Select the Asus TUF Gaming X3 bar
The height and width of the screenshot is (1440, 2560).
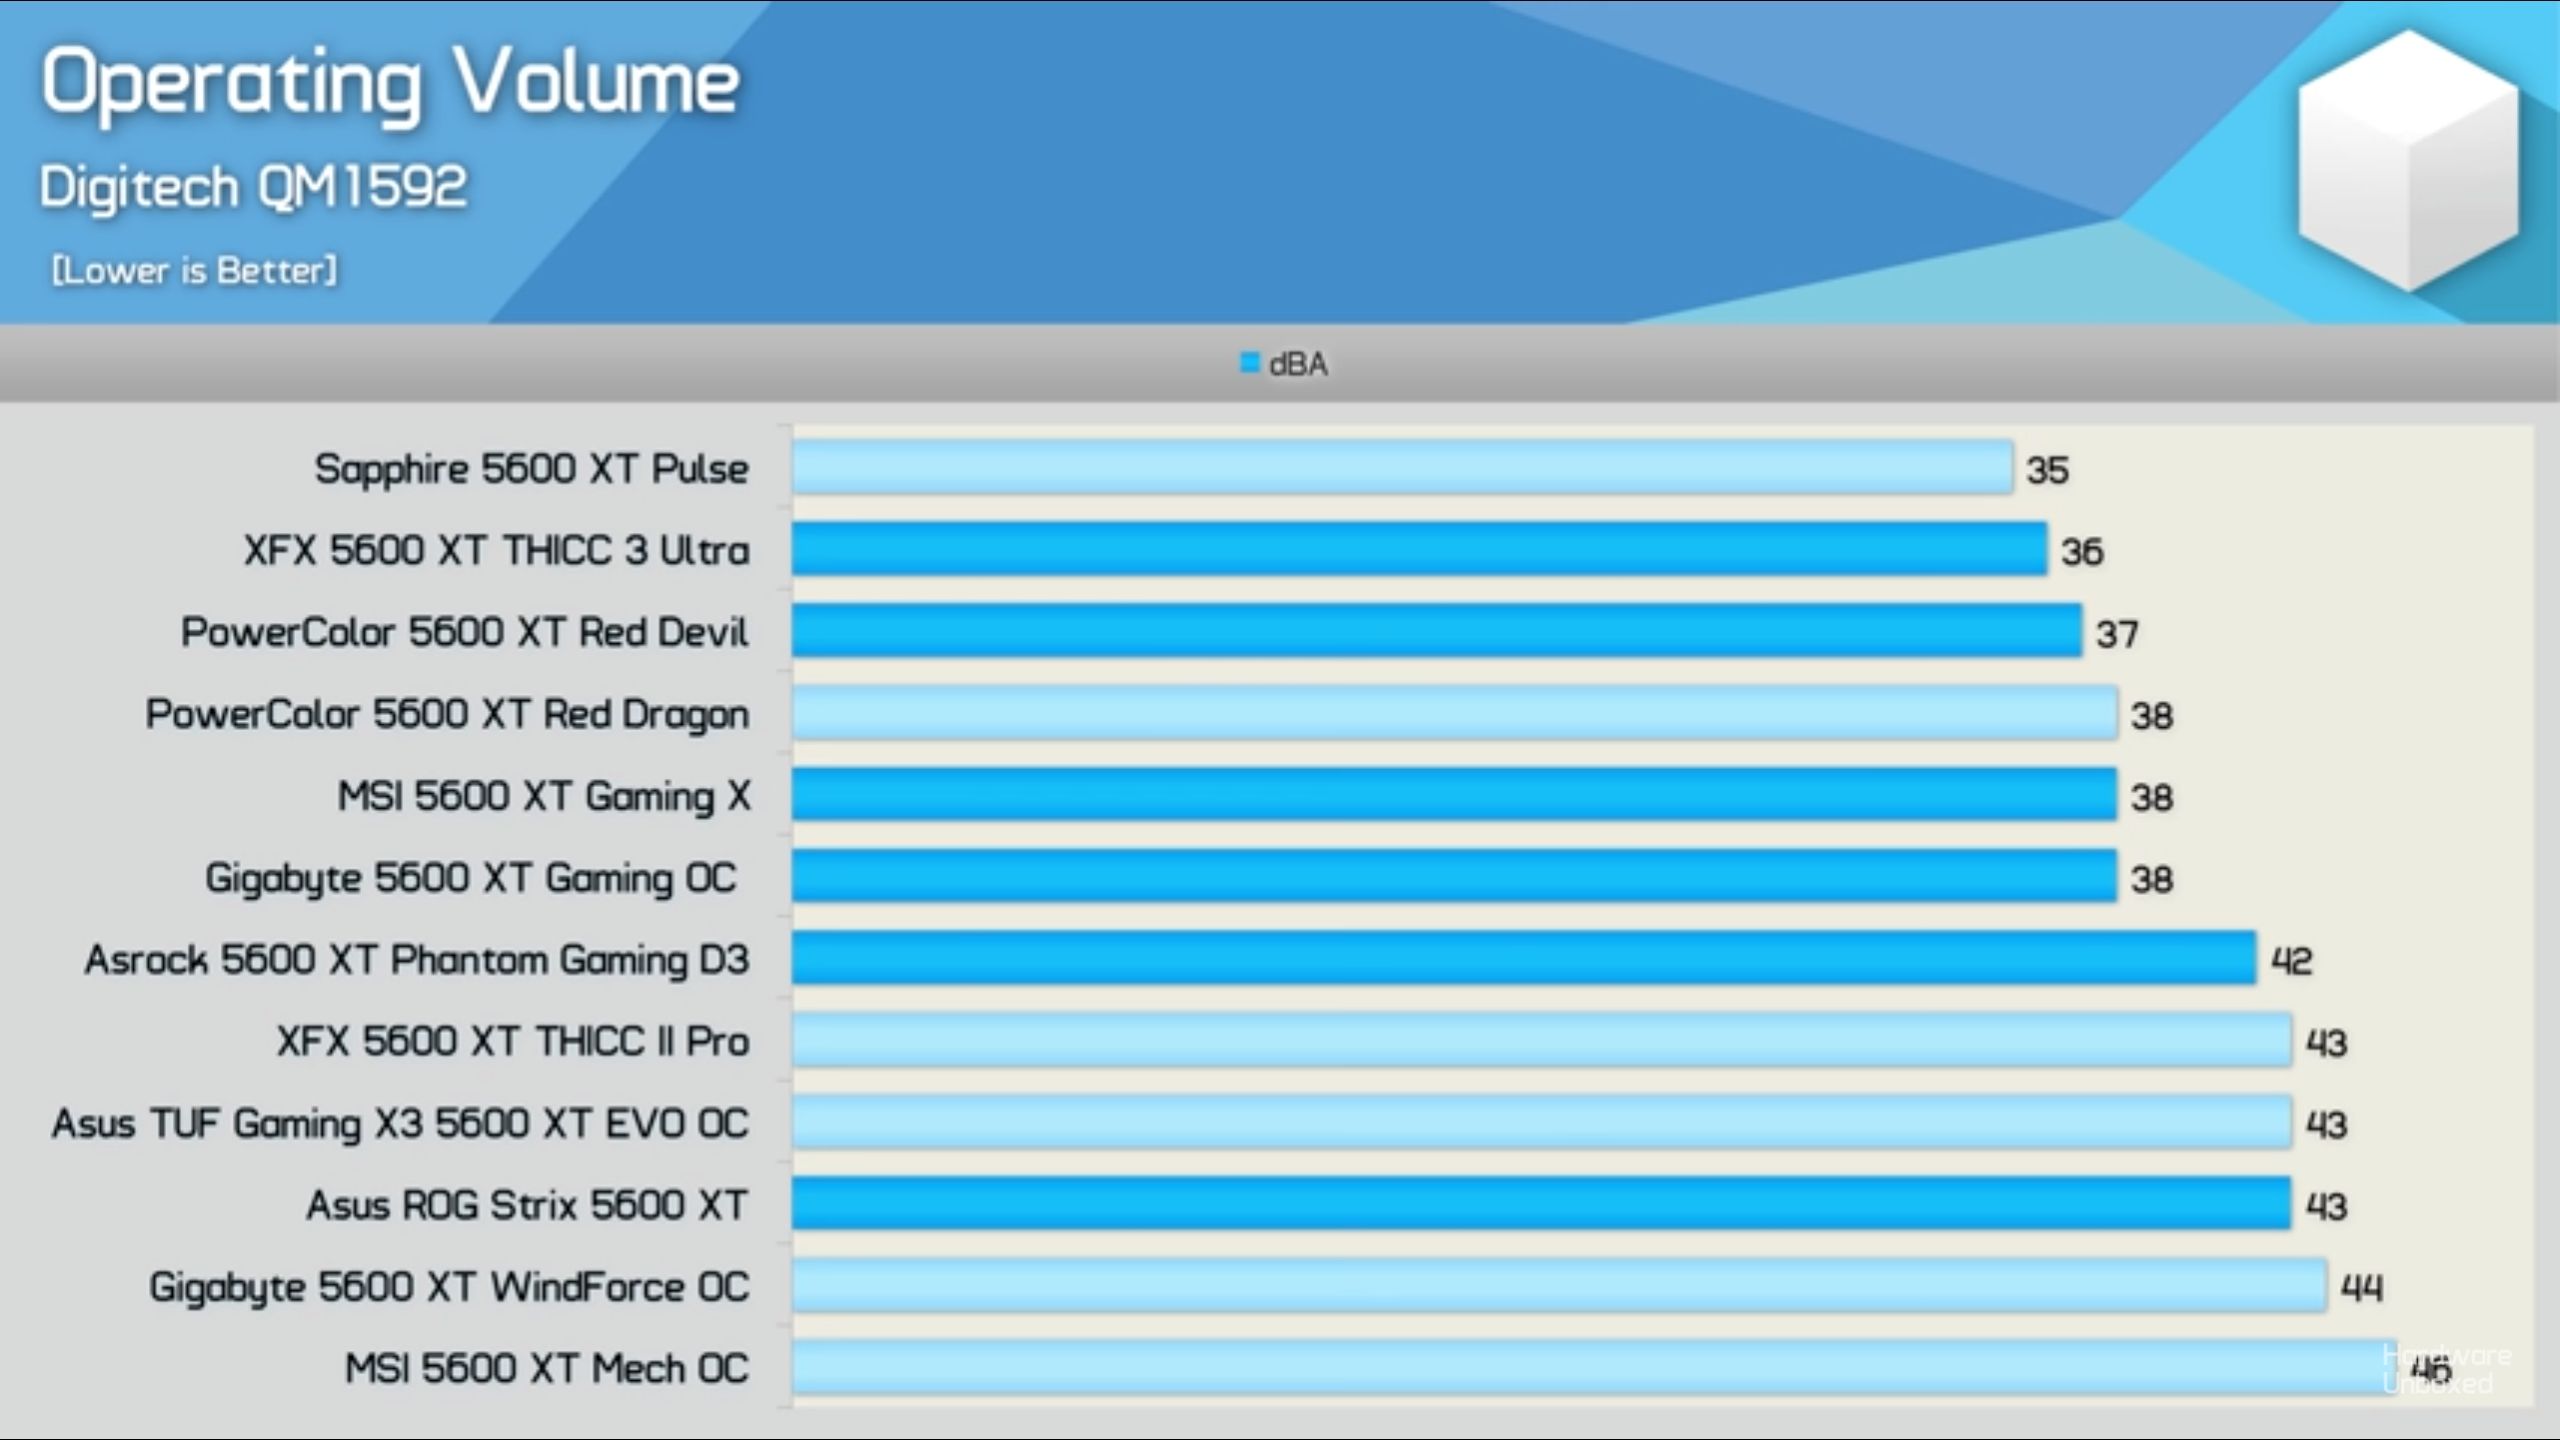point(1540,1122)
